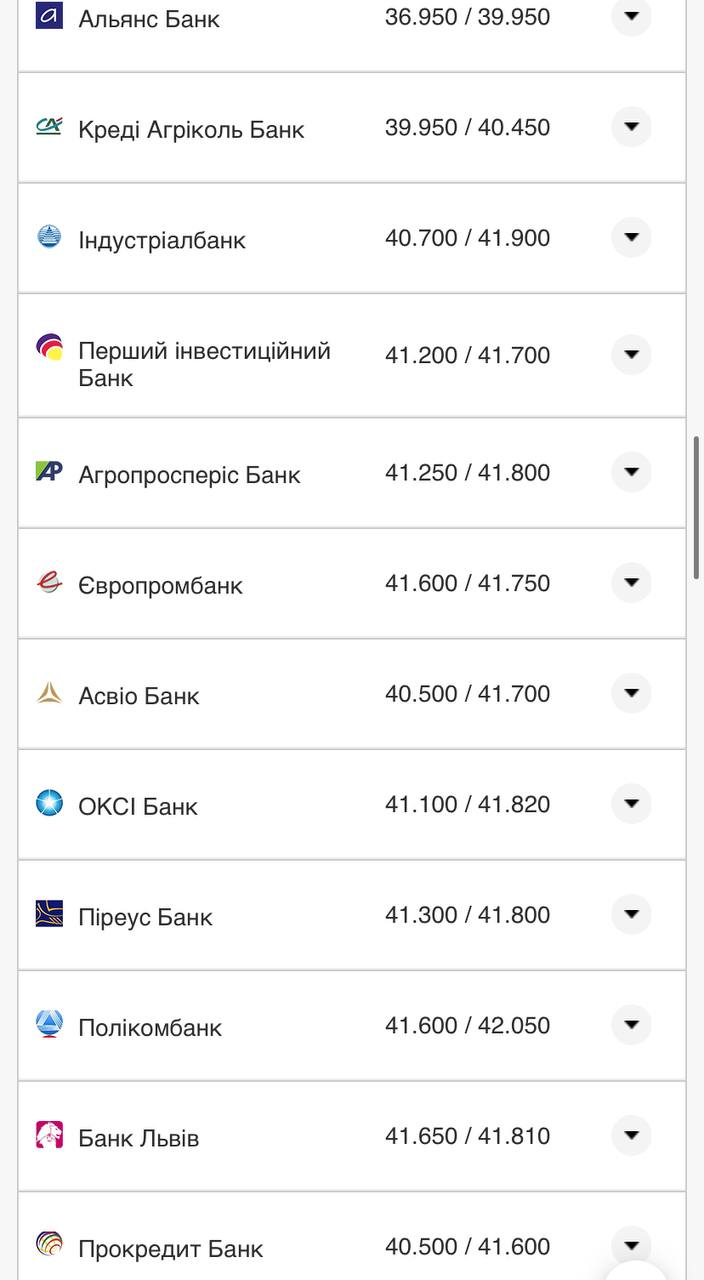
Task: Open the Агропросперіс Банк name link
Action: pos(189,475)
